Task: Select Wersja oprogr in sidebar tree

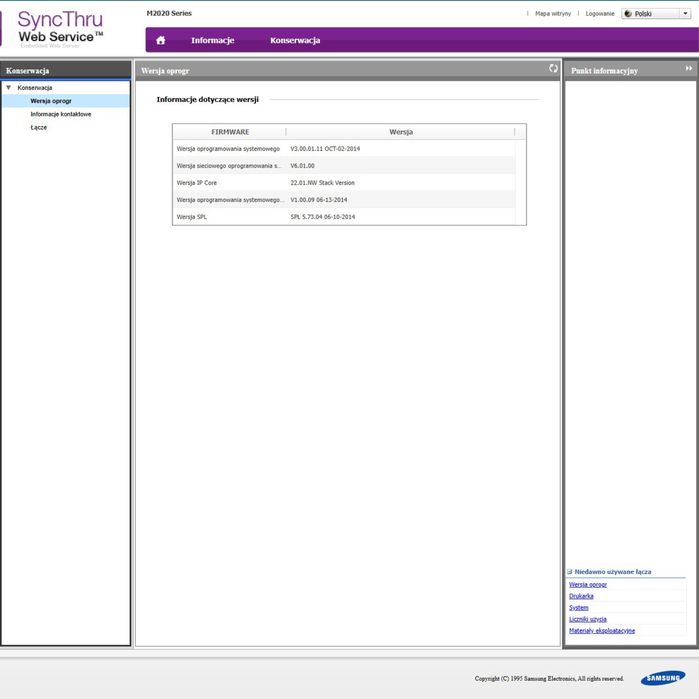Action: [x=66, y=101]
